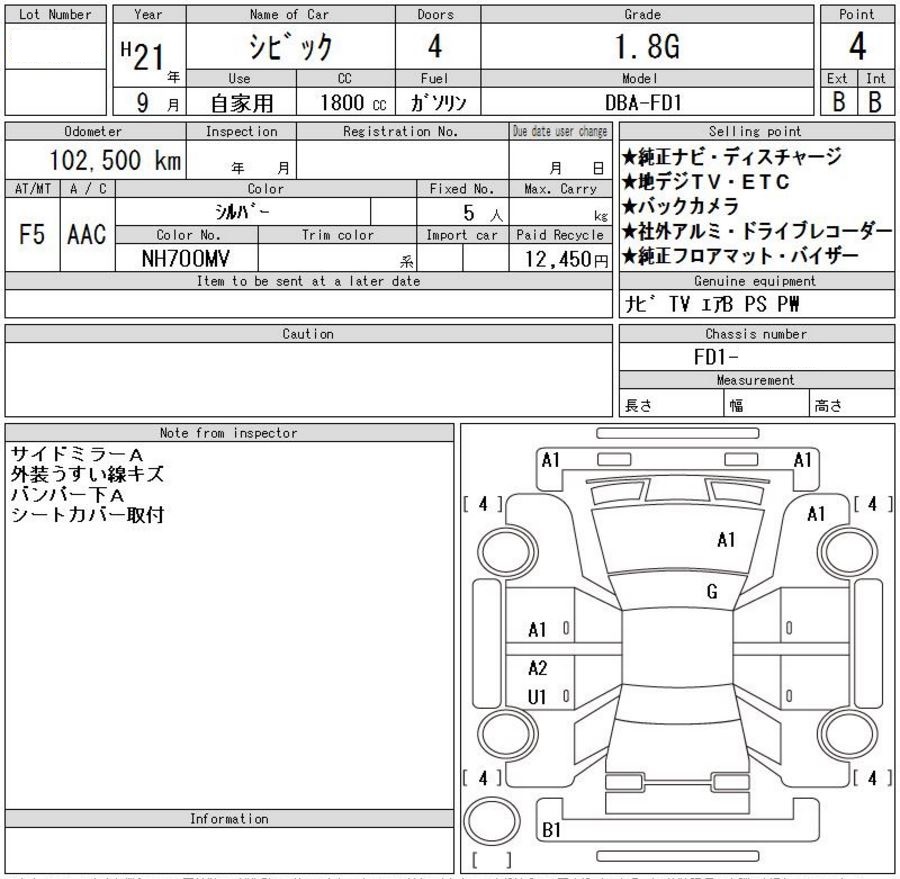Click the Selling point header

pos(757,131)
